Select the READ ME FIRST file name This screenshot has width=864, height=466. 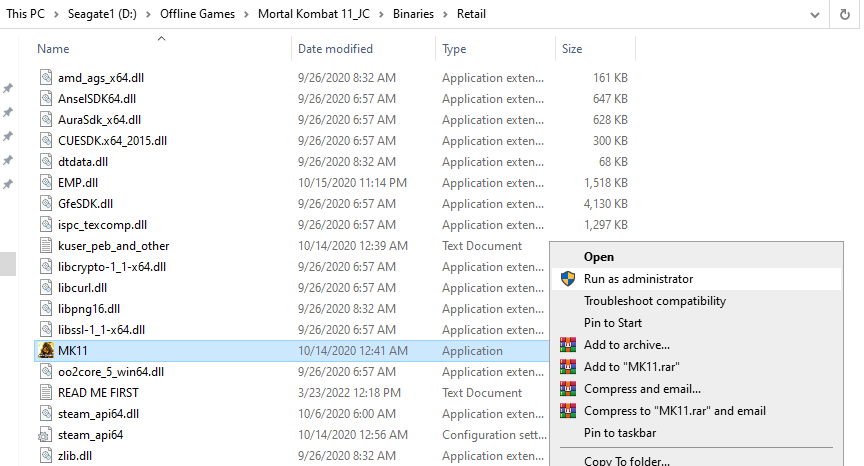pos(98,393)
